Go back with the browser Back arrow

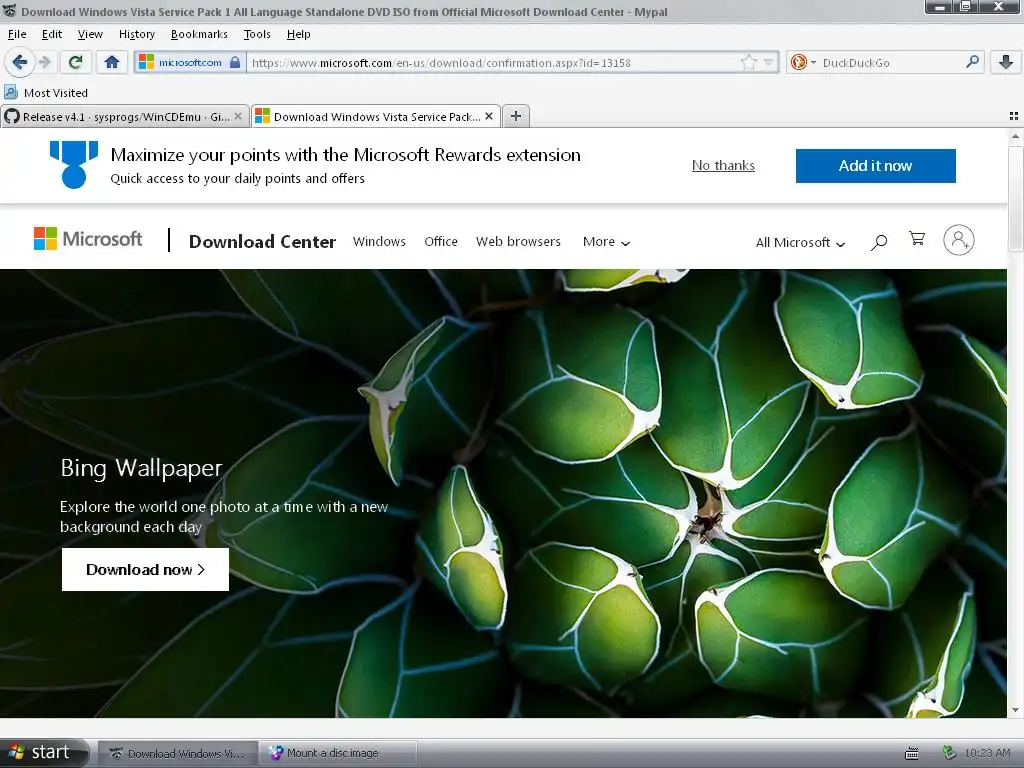pyautogui.click(x=20, y=62)
